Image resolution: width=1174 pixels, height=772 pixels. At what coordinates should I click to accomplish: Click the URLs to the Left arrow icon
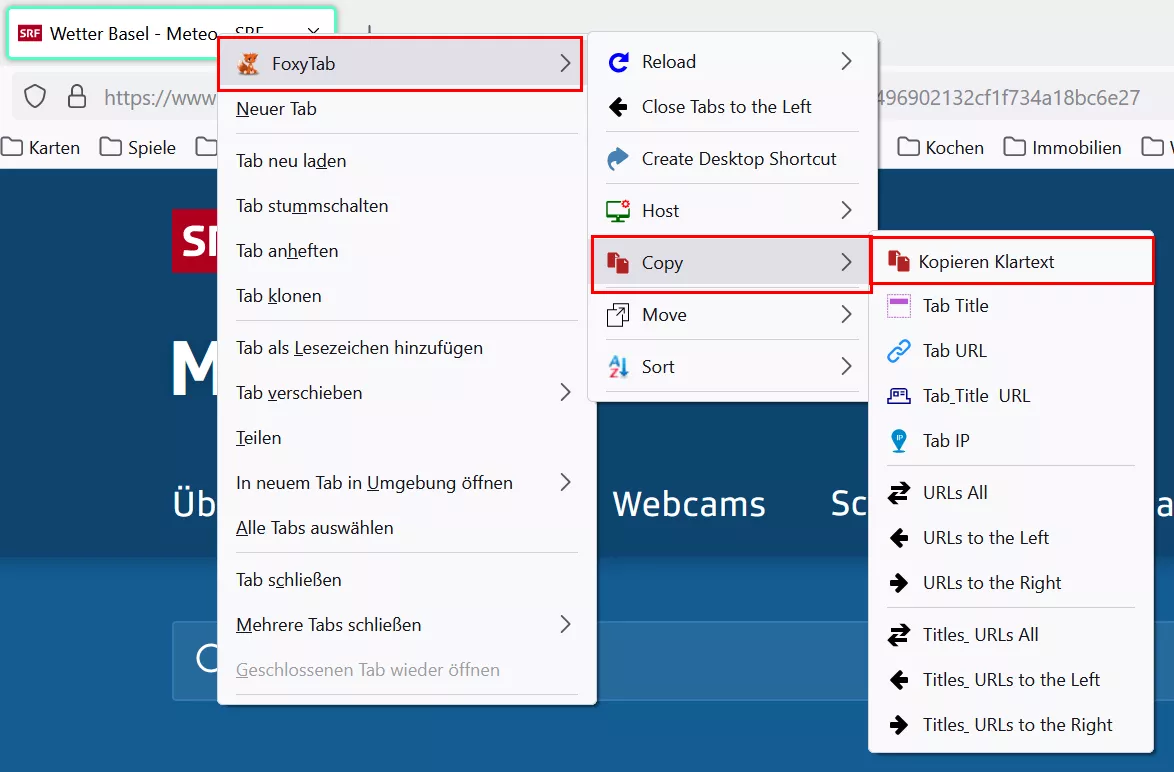pyautogui.click(x=898, y=538)
